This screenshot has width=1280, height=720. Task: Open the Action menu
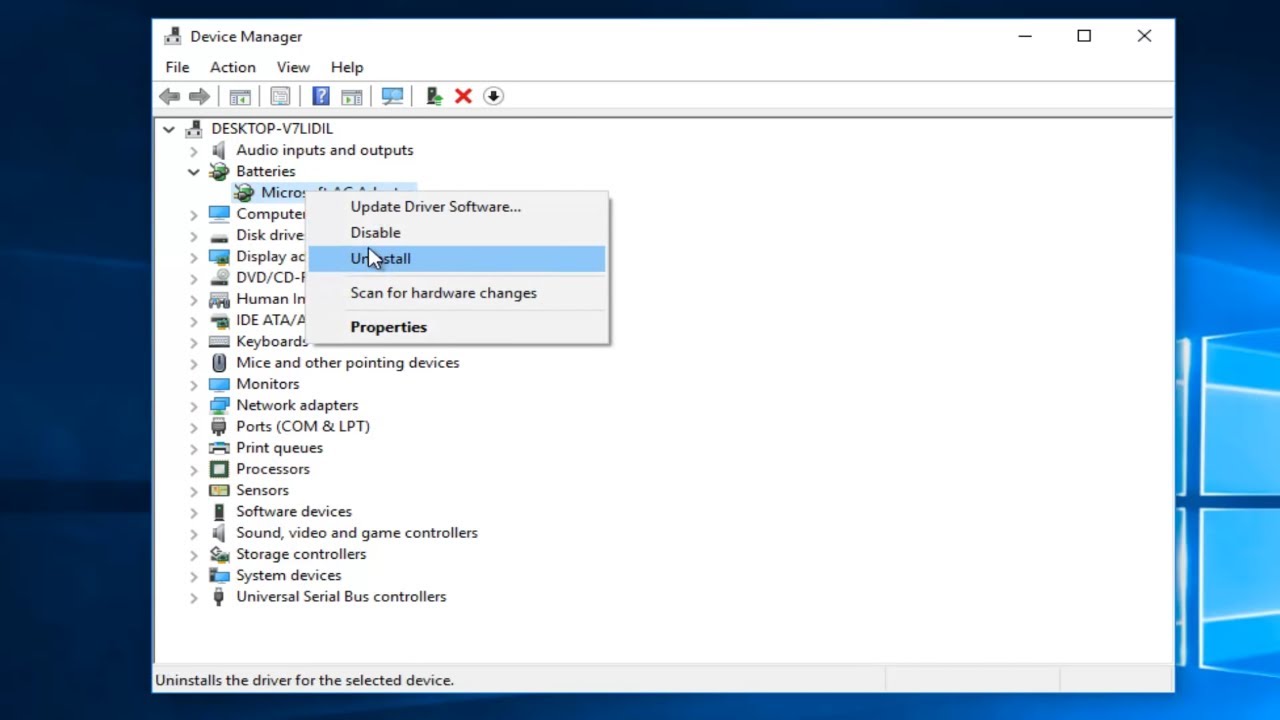[x=233, y=67]
